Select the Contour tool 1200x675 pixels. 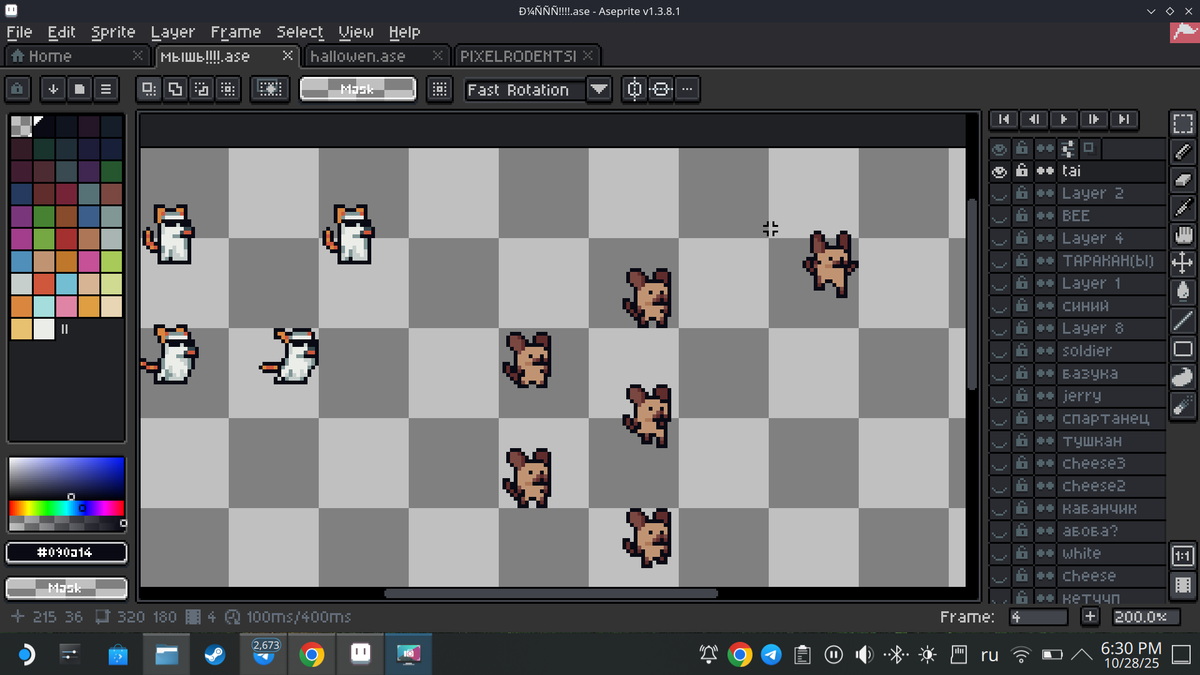click(x=1182, y=377)
